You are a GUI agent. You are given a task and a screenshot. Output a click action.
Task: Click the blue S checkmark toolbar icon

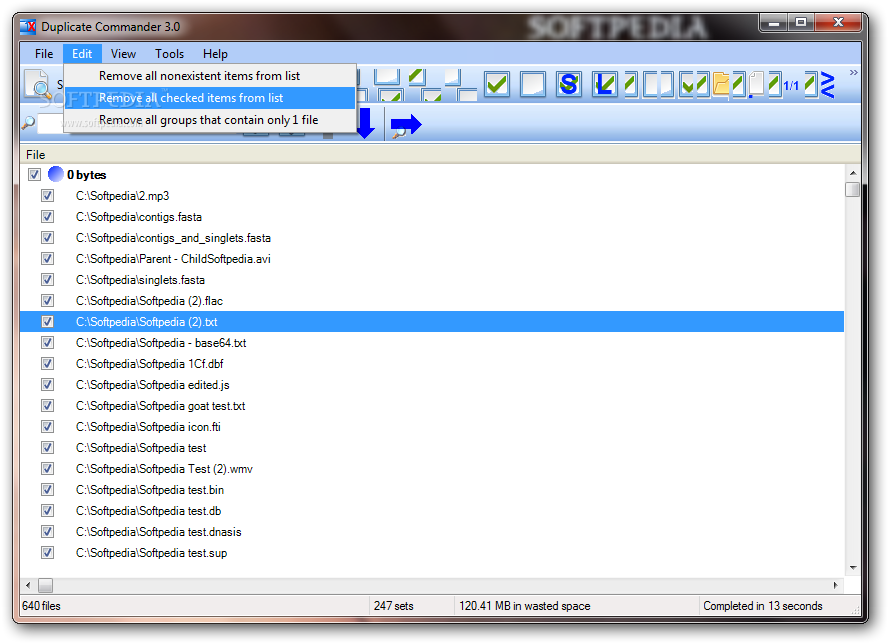click(x=569, y=84)
